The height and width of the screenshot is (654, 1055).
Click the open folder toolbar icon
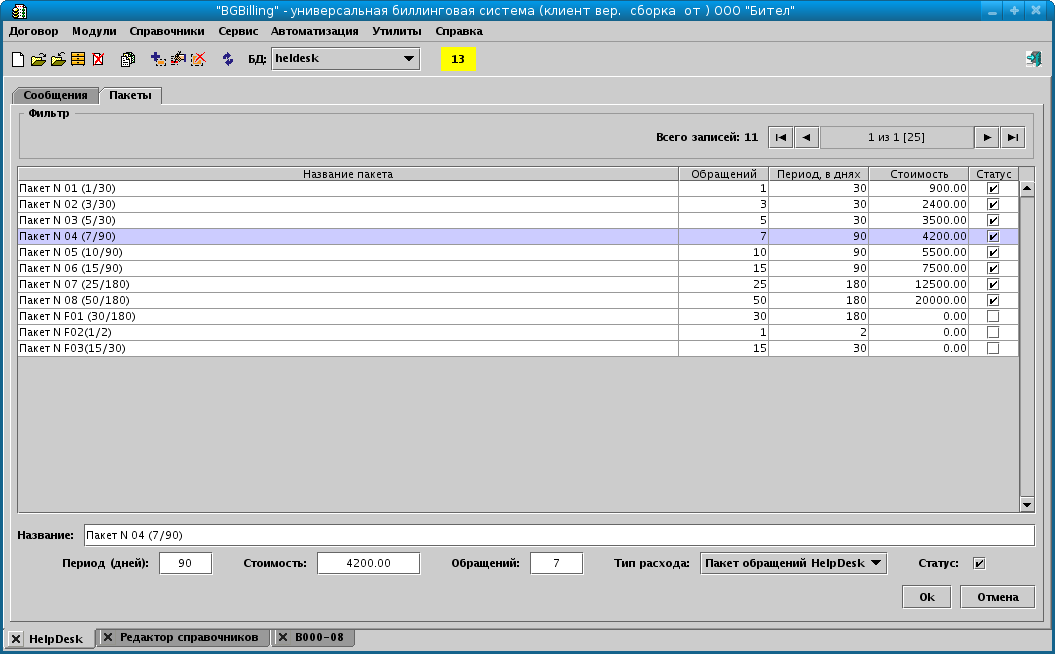38,59
